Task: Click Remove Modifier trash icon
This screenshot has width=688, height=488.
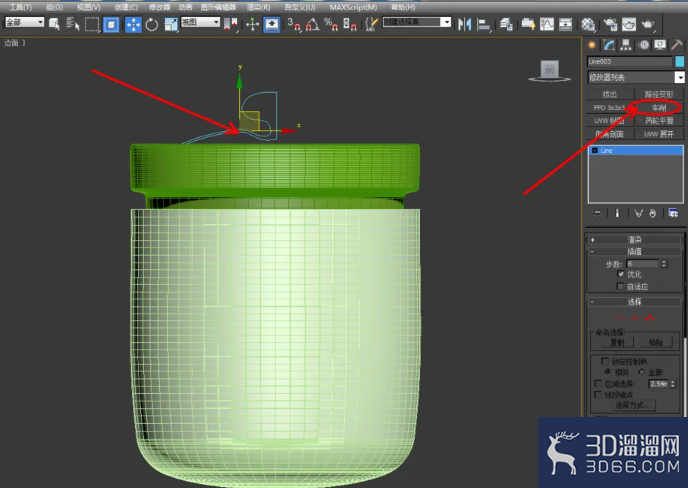Action: [x=652, y=213]
